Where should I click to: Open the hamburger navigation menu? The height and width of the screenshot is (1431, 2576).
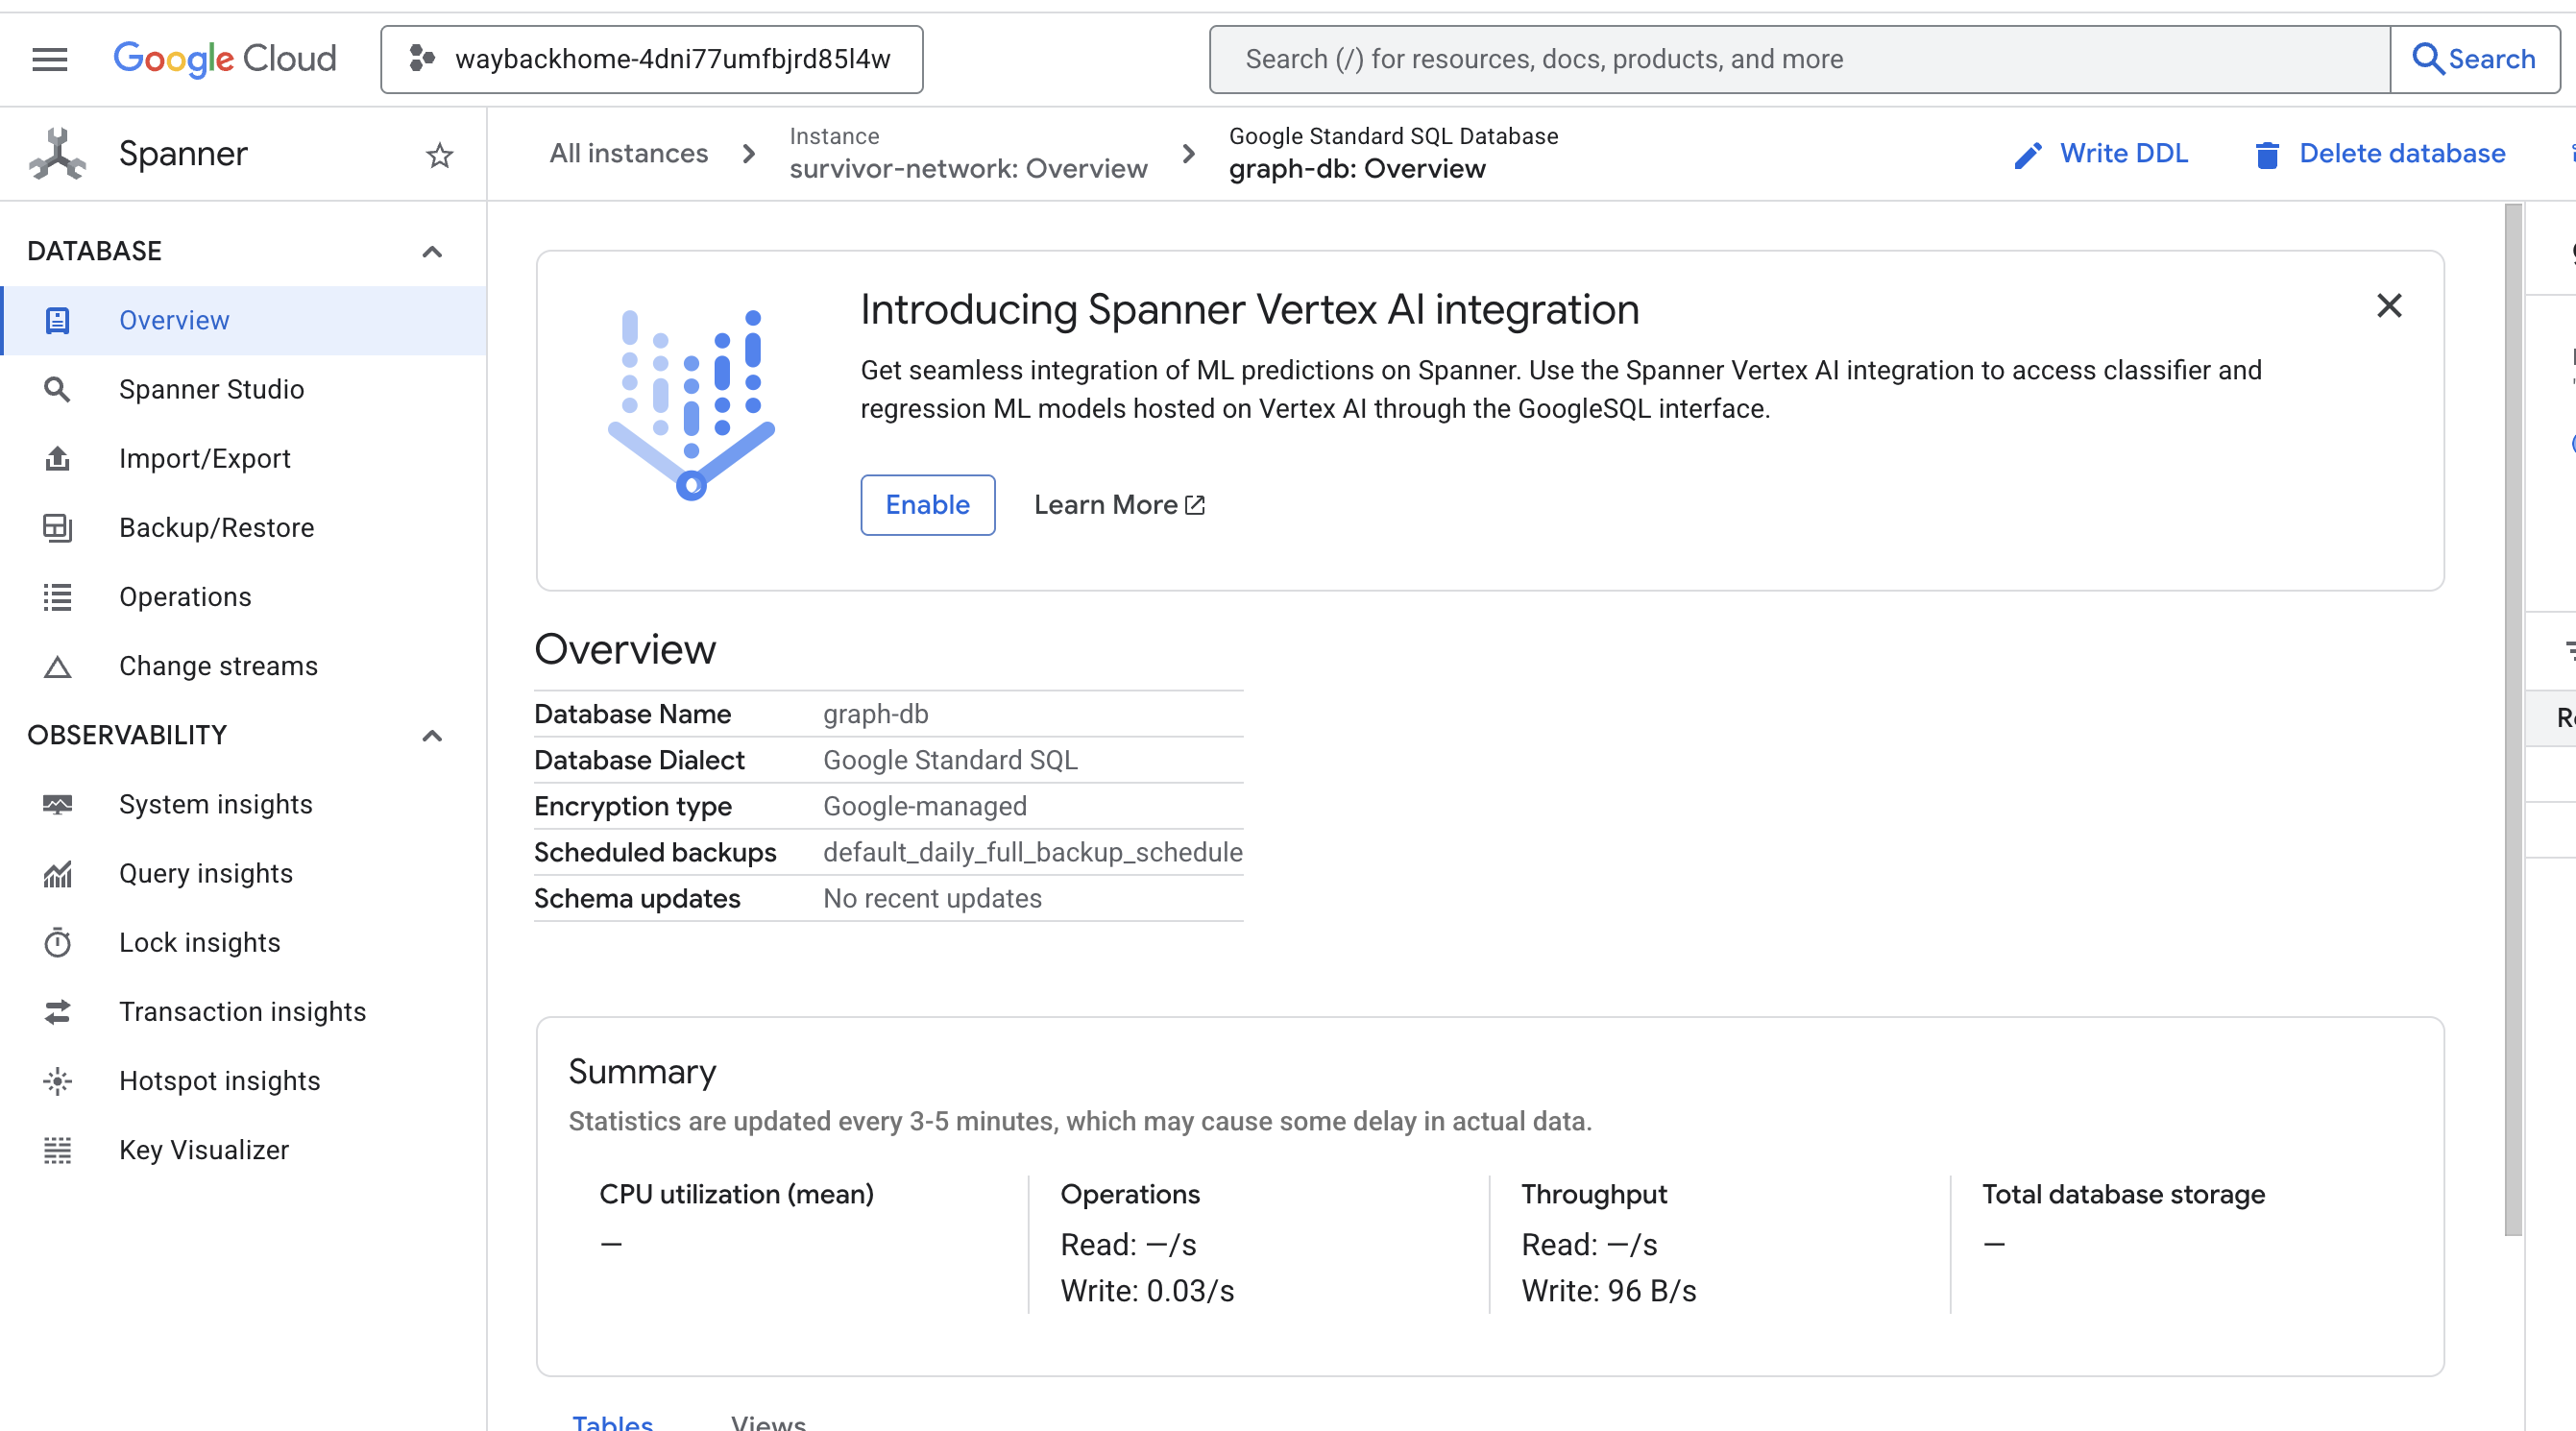click(50, 59)
